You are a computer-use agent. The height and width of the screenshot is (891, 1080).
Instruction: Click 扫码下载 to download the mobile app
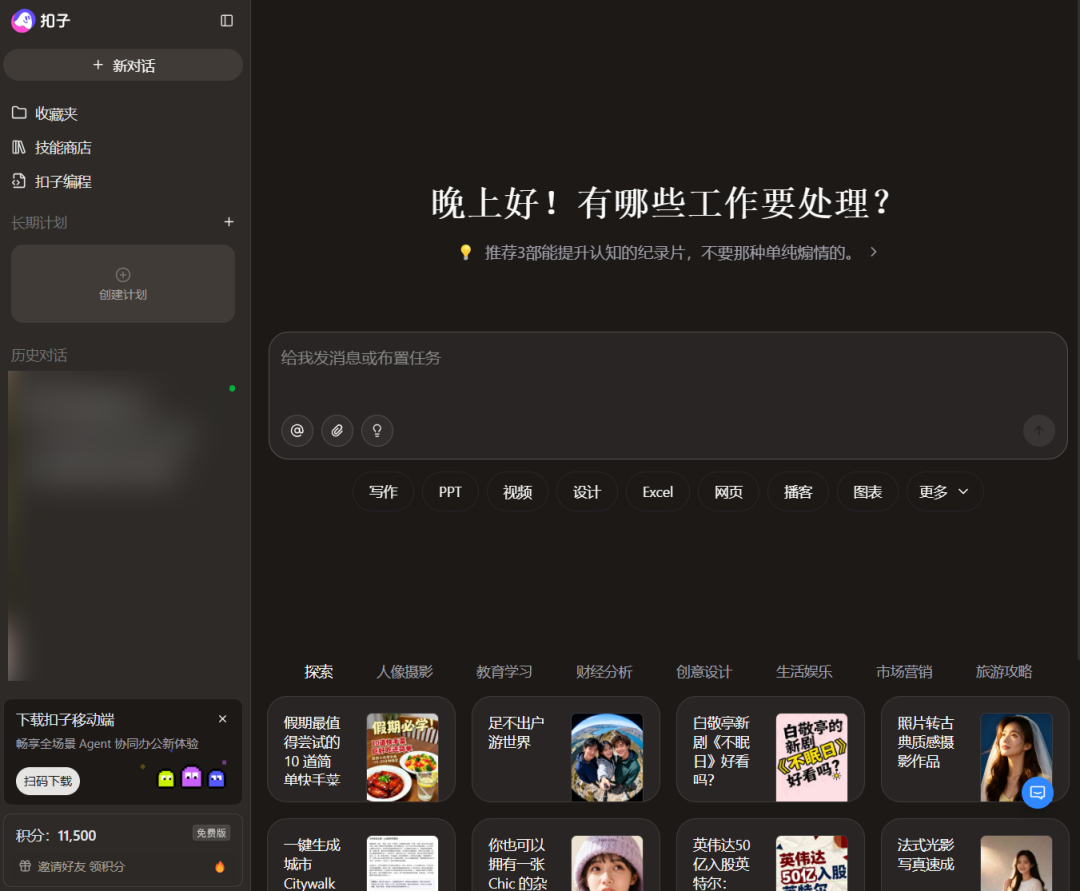tap(47, 781)
